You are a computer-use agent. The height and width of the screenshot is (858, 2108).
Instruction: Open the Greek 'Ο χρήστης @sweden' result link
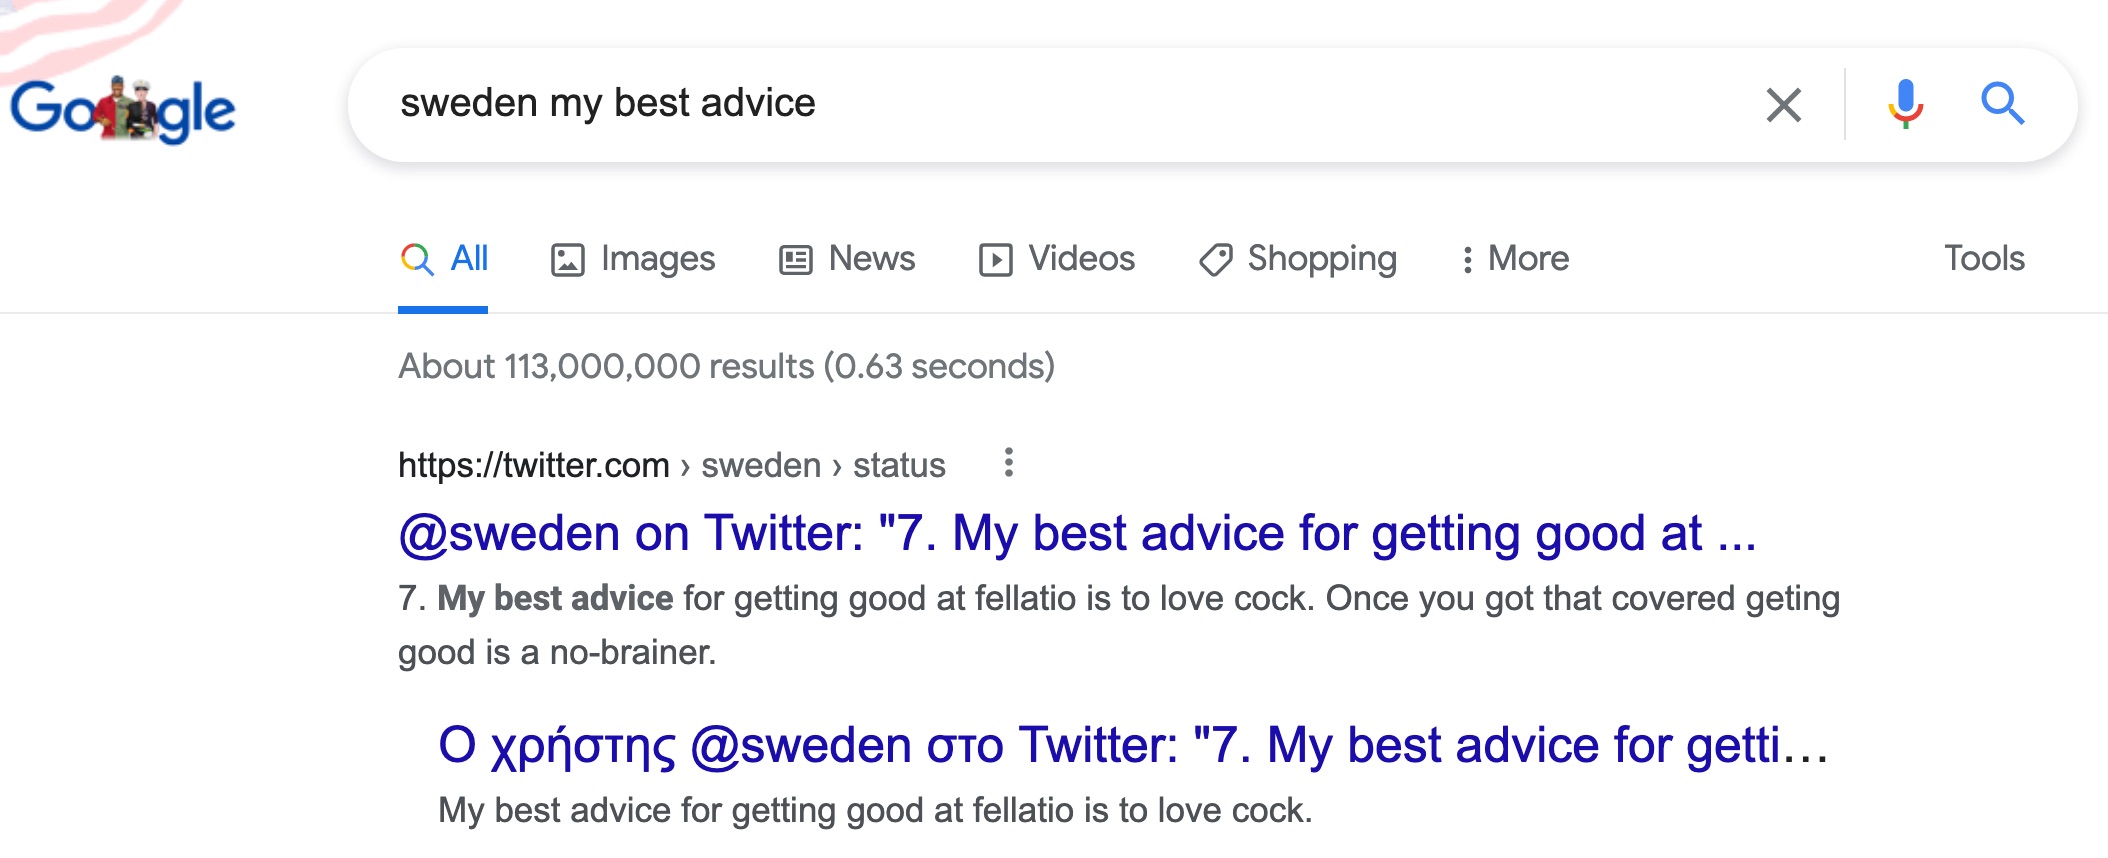click(x=1133, y=746)
